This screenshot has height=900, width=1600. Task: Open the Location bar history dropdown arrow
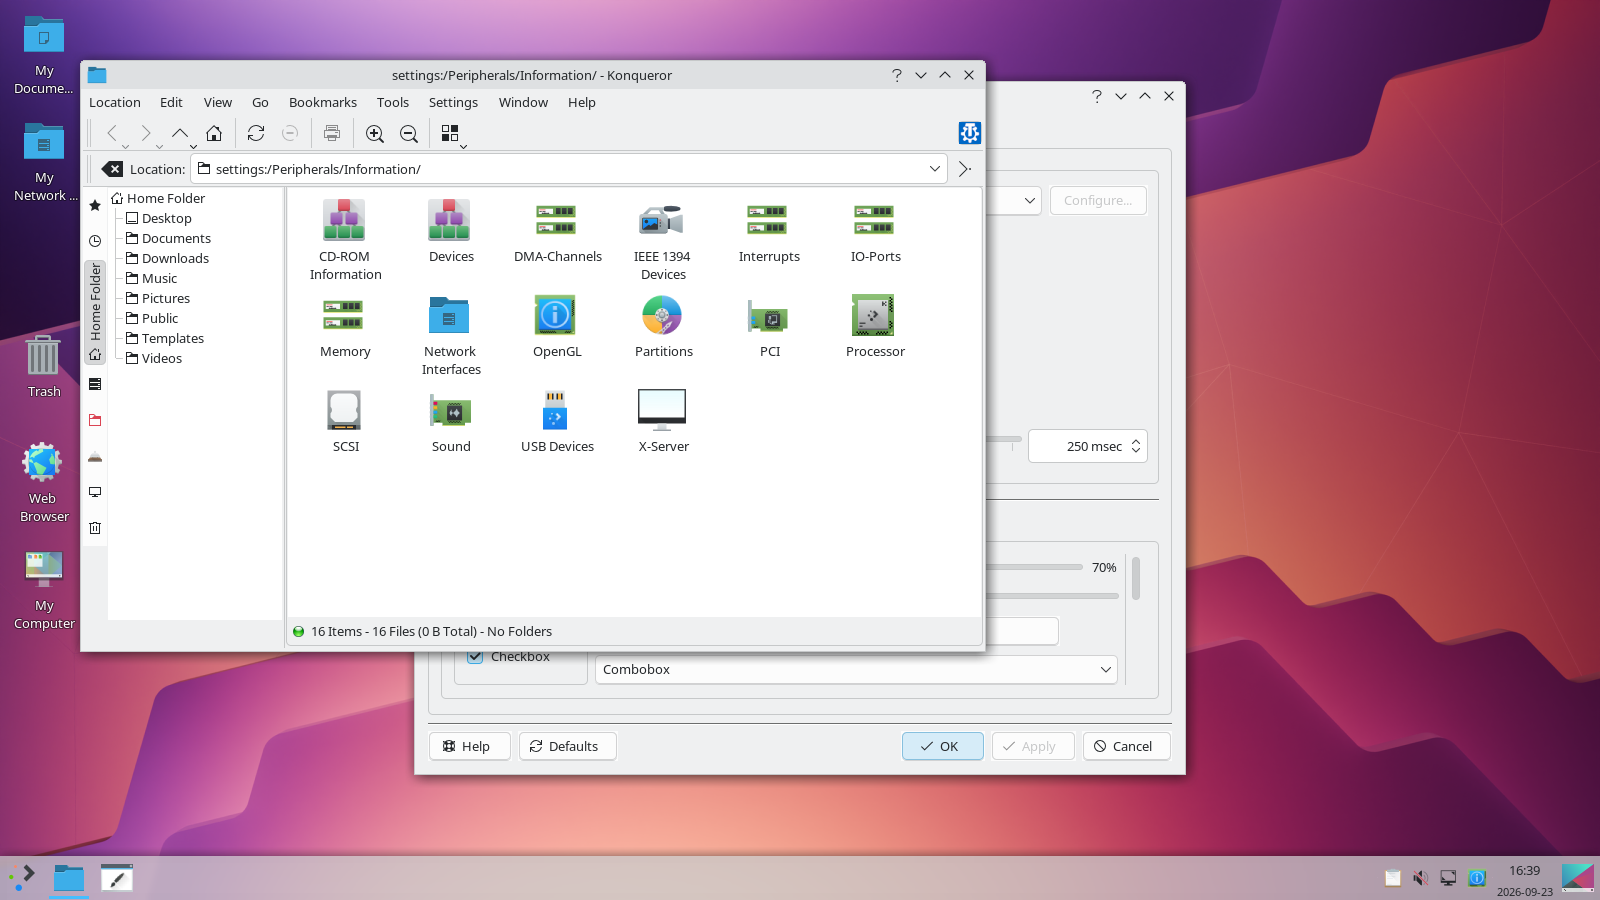tap(934, 169)
